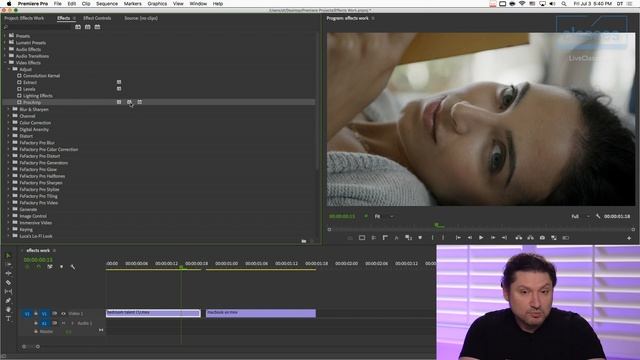
Task: Switch to the Source (no clips) tab
Action: tap(141, 18)
